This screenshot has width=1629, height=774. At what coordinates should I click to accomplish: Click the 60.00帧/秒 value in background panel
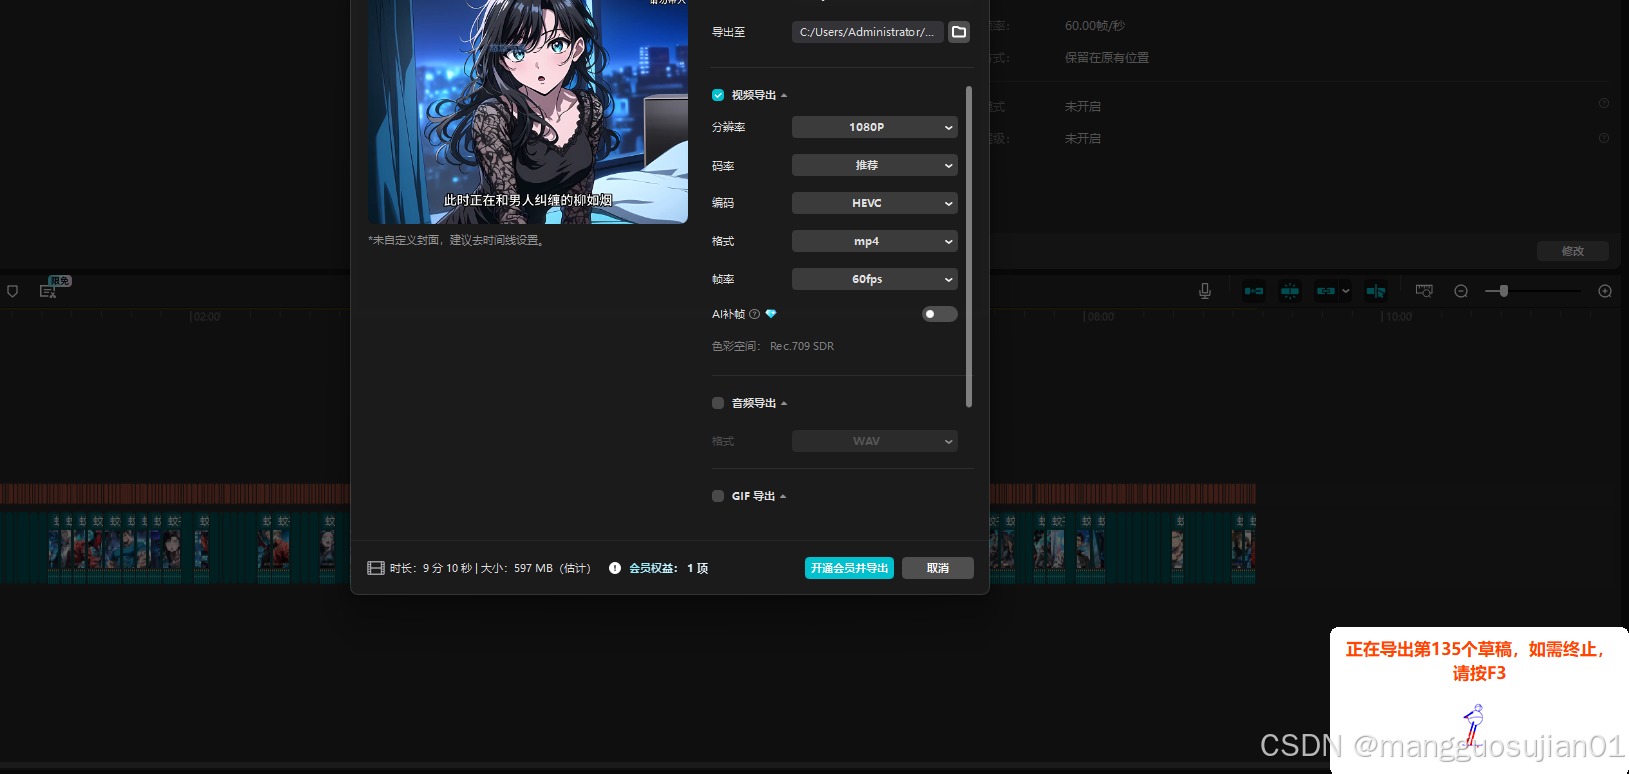coord(1095,26)
